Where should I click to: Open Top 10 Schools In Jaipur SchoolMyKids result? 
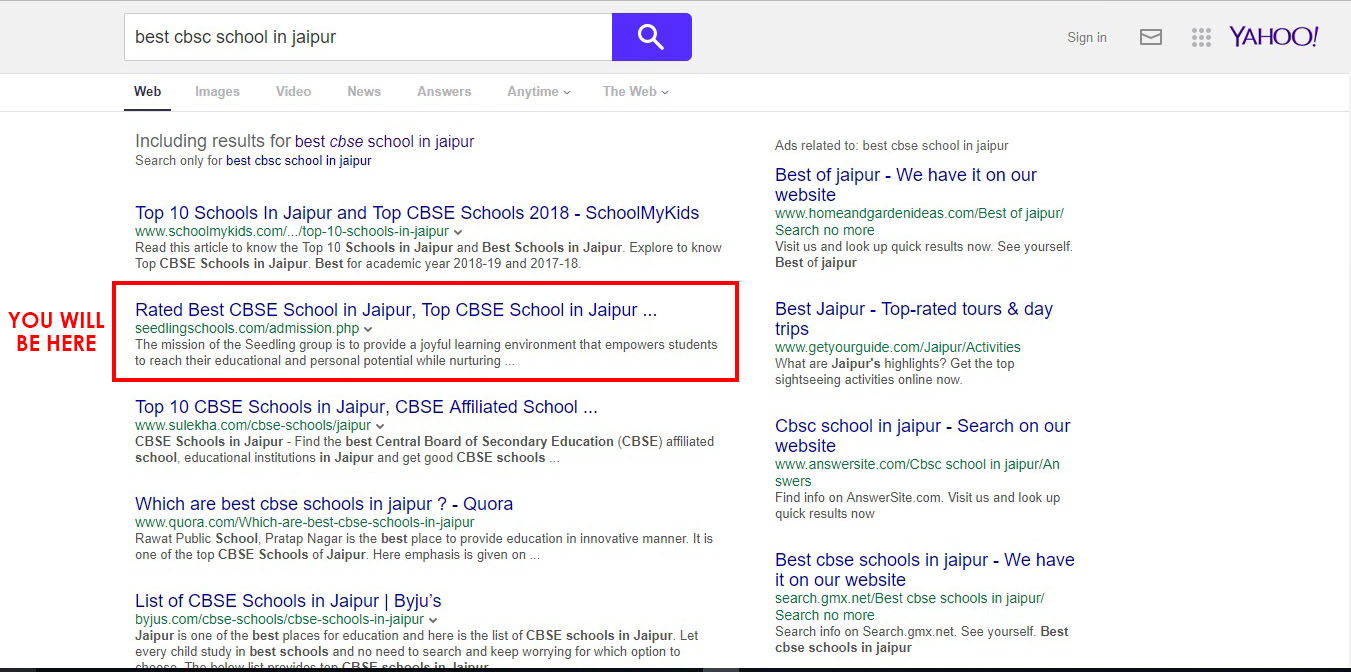[417, 213]
